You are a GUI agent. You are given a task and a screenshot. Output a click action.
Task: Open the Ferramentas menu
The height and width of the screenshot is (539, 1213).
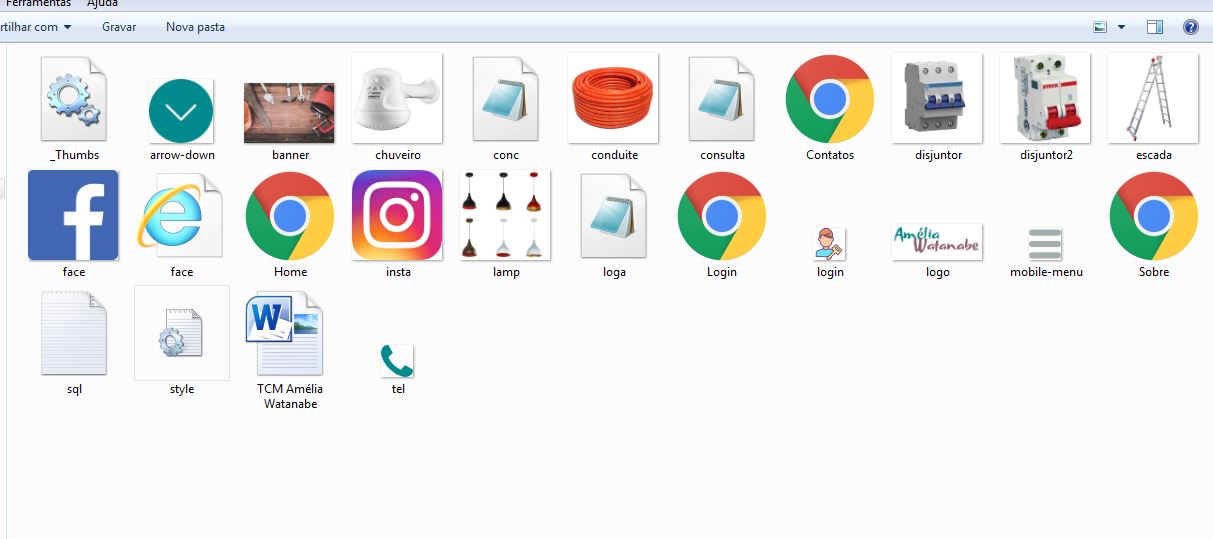point(38,4)
